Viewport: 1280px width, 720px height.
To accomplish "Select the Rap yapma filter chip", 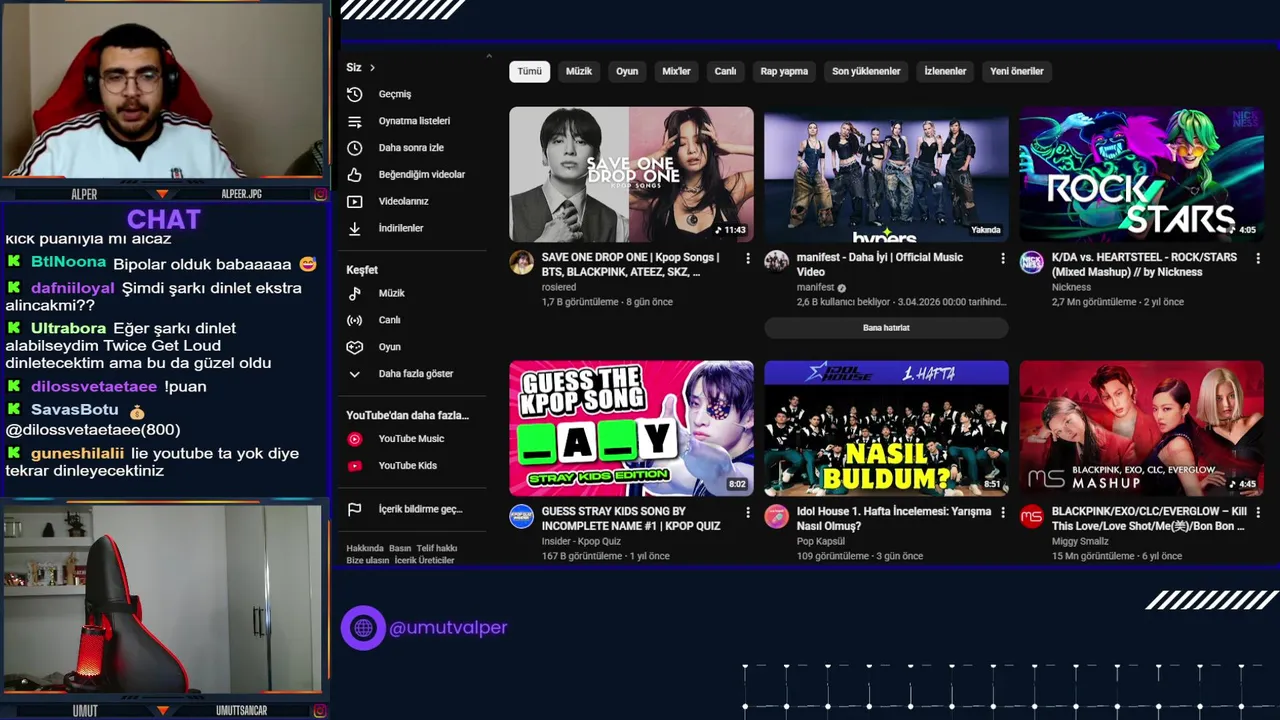I will tap(784, 71).
